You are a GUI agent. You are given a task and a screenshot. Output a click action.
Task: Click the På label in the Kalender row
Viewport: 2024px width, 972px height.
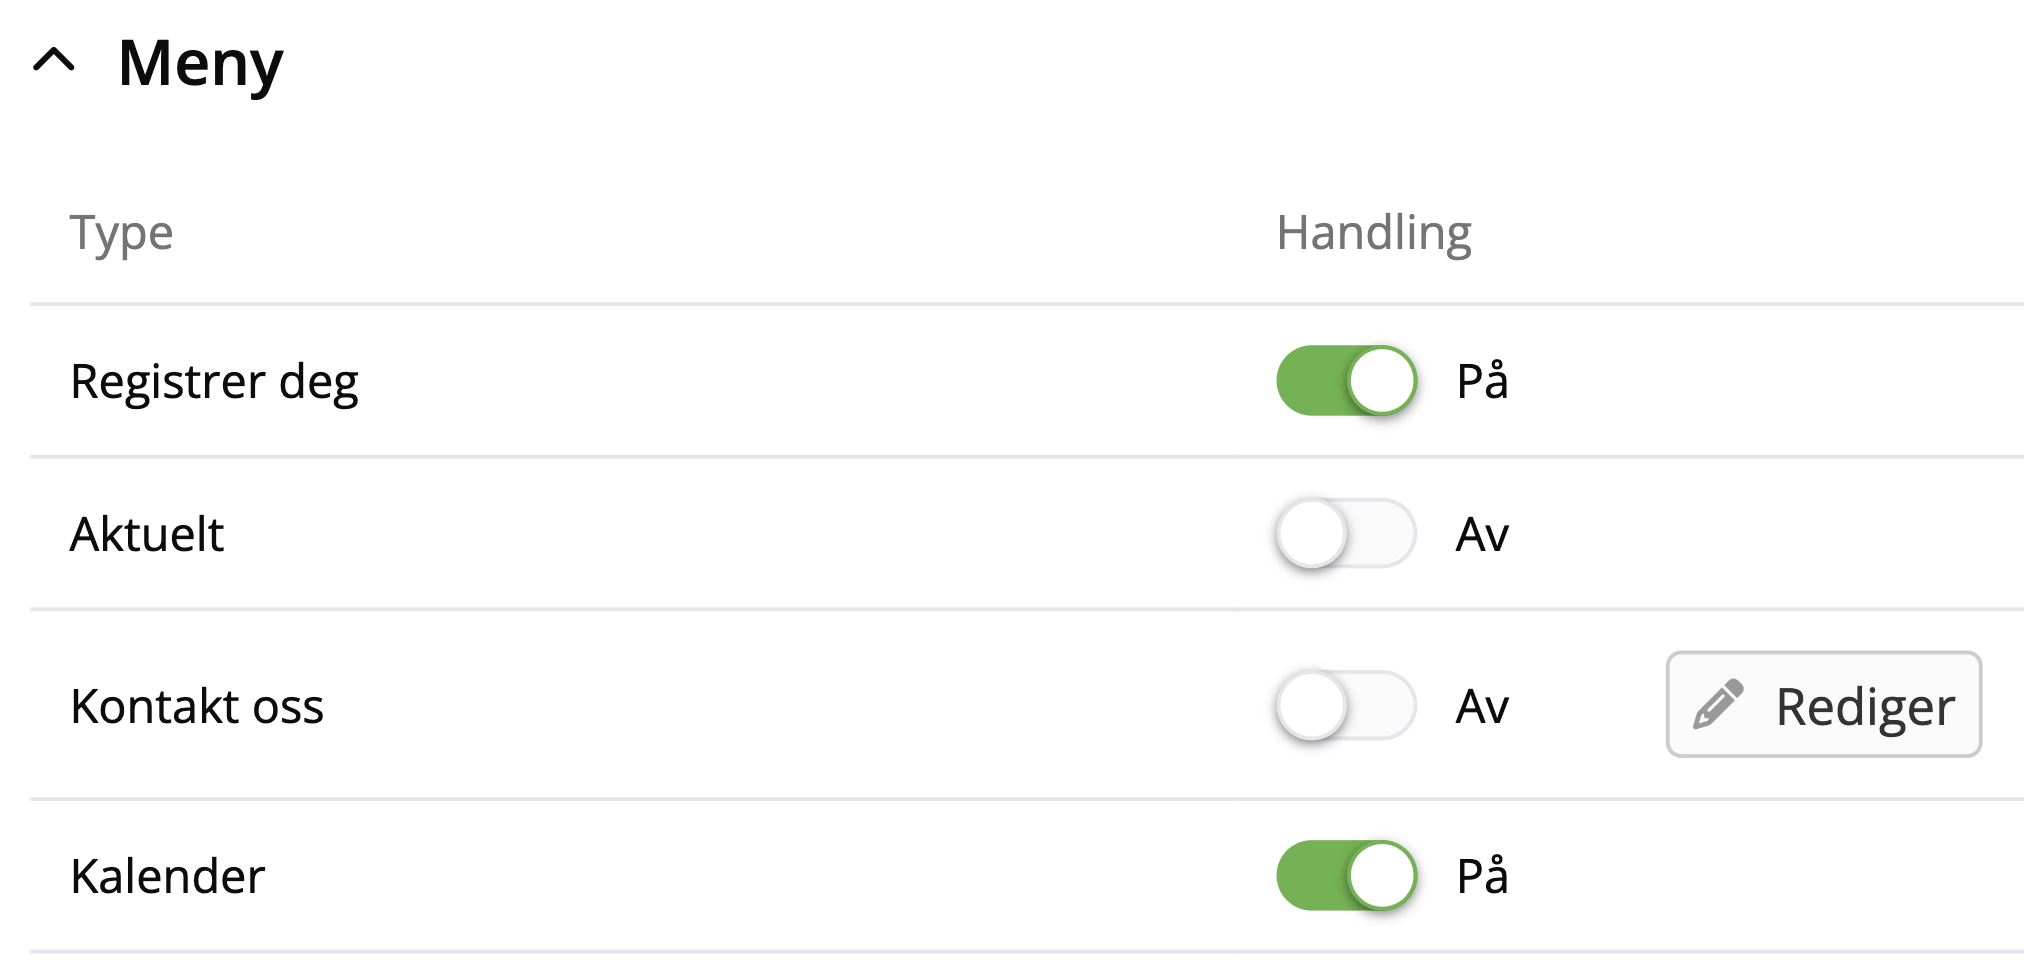pos(1482,876)
